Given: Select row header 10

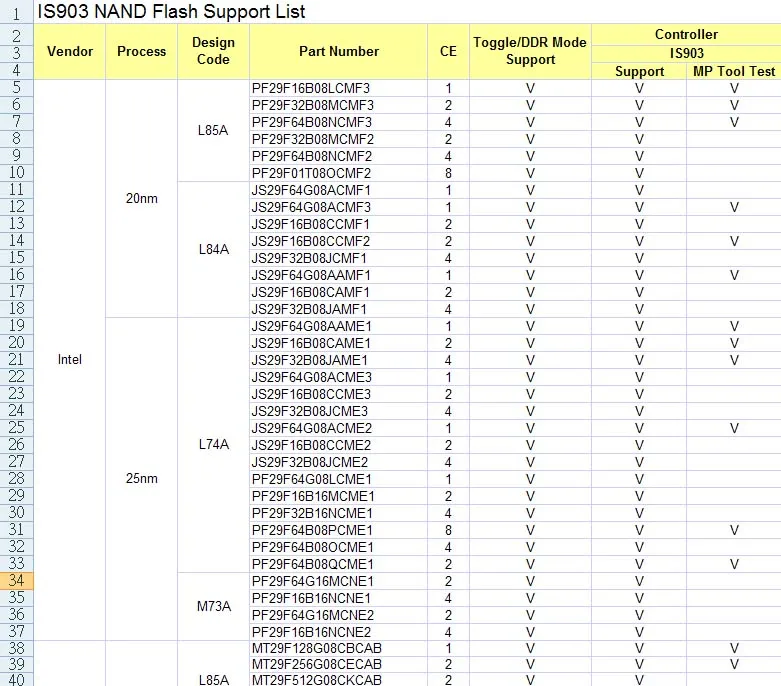Looking at the screenshot, I should pyautogui.click(x=16, y=173).
